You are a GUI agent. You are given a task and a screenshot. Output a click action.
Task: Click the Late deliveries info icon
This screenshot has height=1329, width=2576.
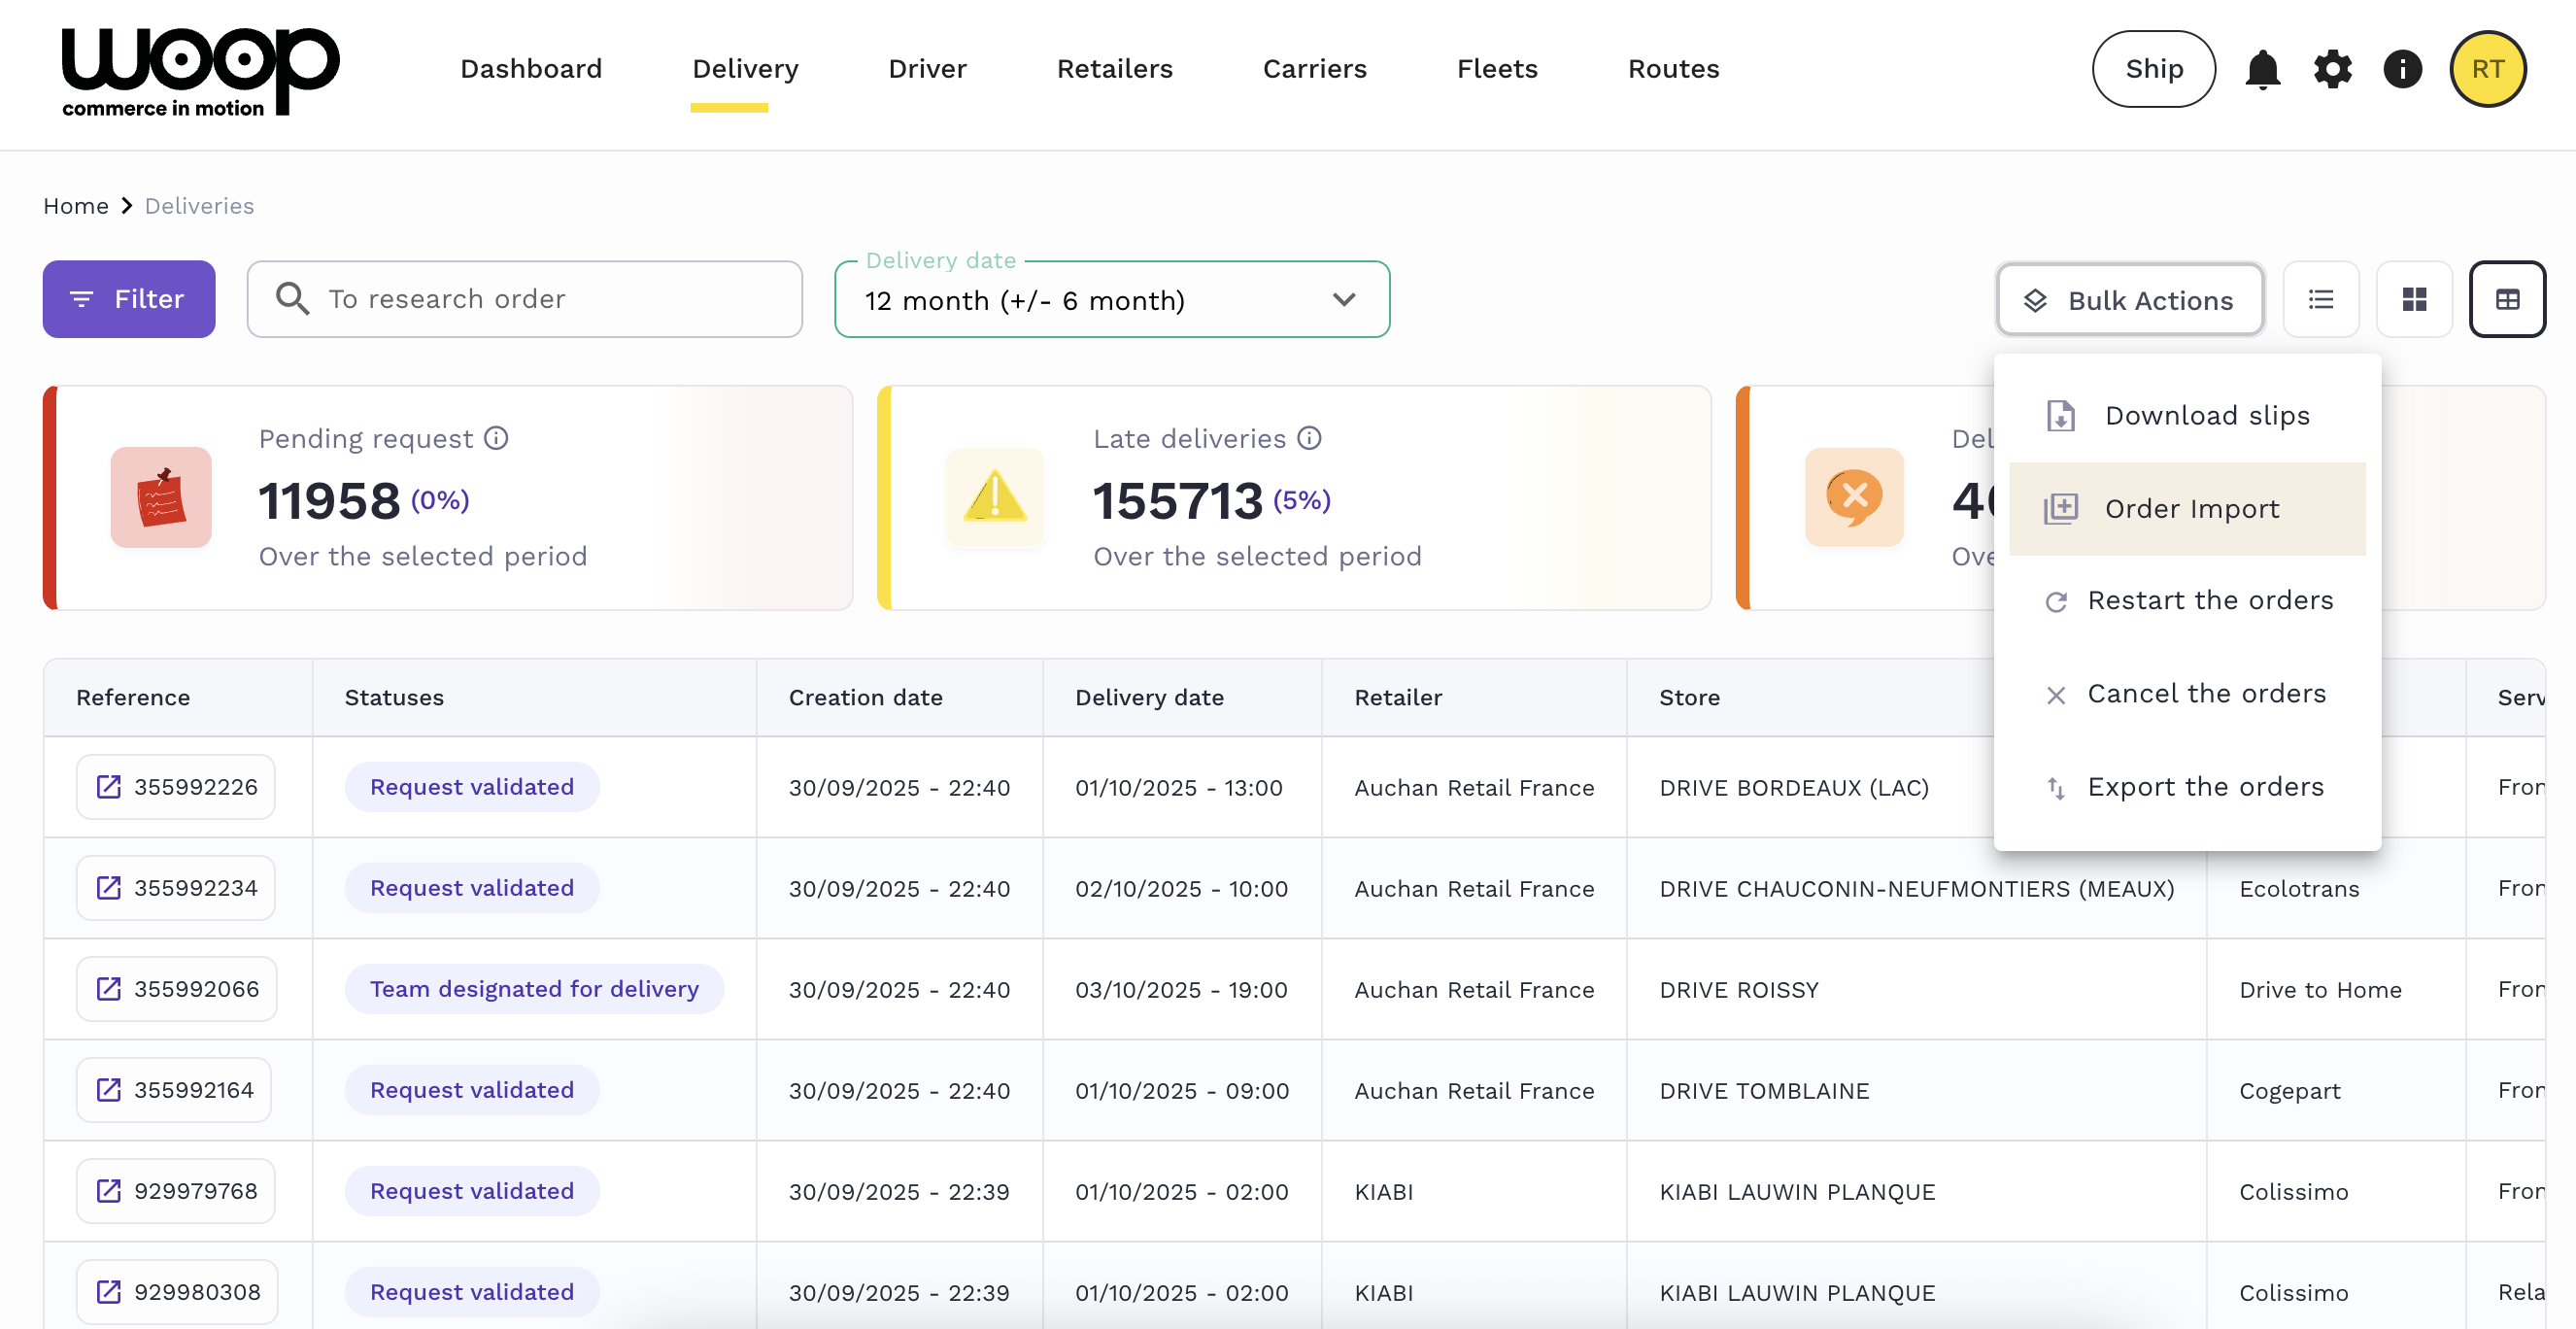pyautogui.click(x=1309, y=438)
